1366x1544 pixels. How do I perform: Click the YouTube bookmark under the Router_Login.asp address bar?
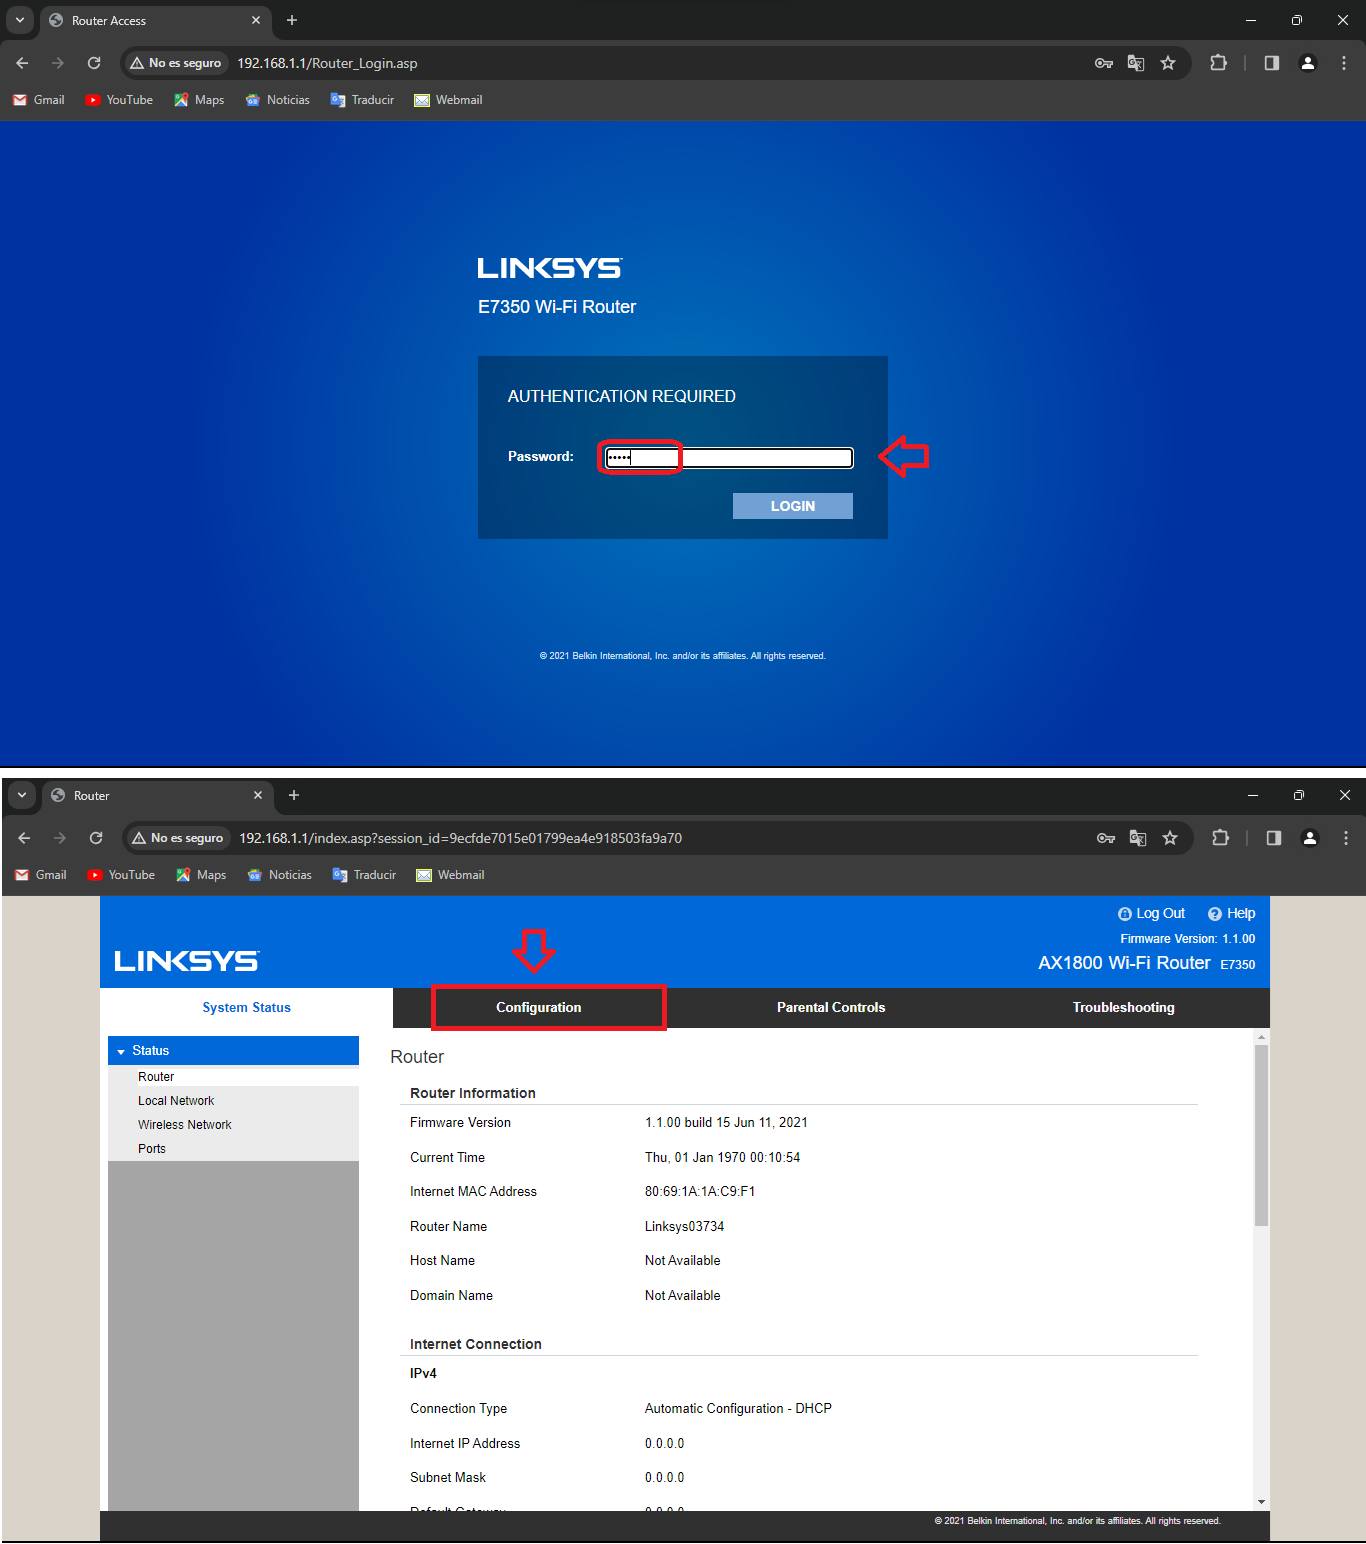click(x=119, y=100)
